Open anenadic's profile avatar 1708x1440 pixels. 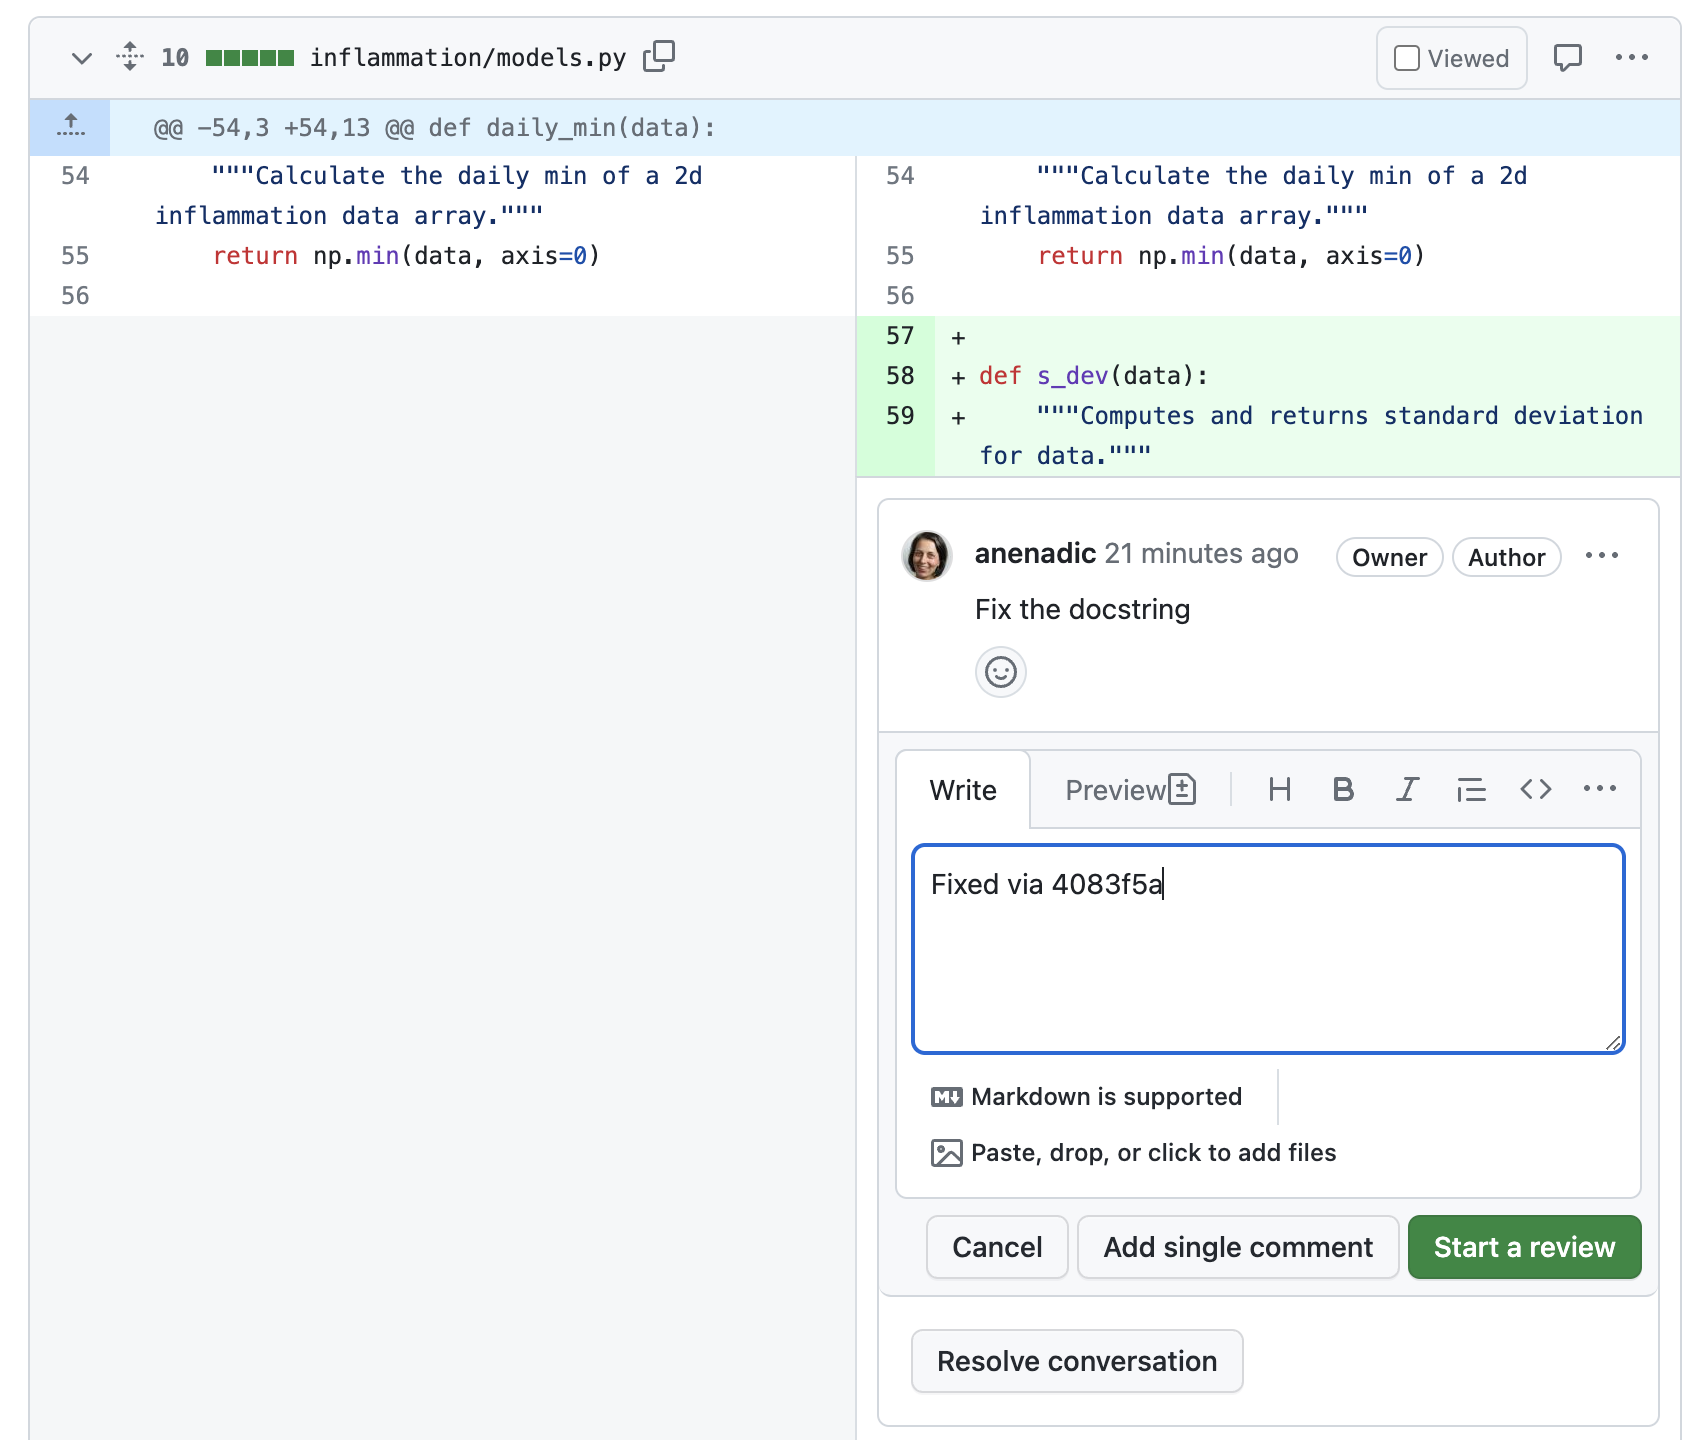point(926,556)
